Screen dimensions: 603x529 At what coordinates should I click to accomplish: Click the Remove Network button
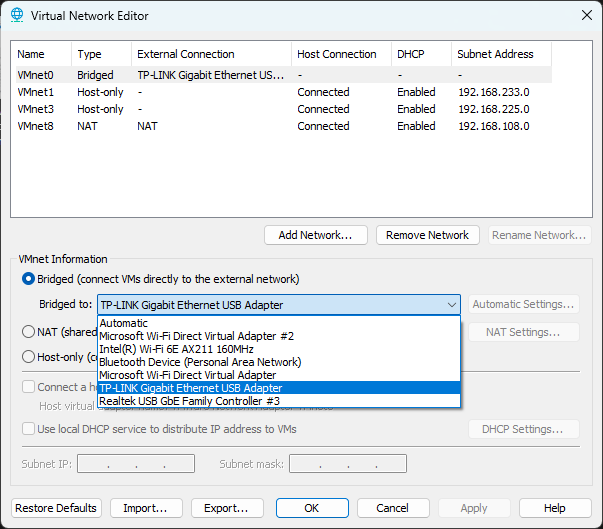(x=428, y=235)
